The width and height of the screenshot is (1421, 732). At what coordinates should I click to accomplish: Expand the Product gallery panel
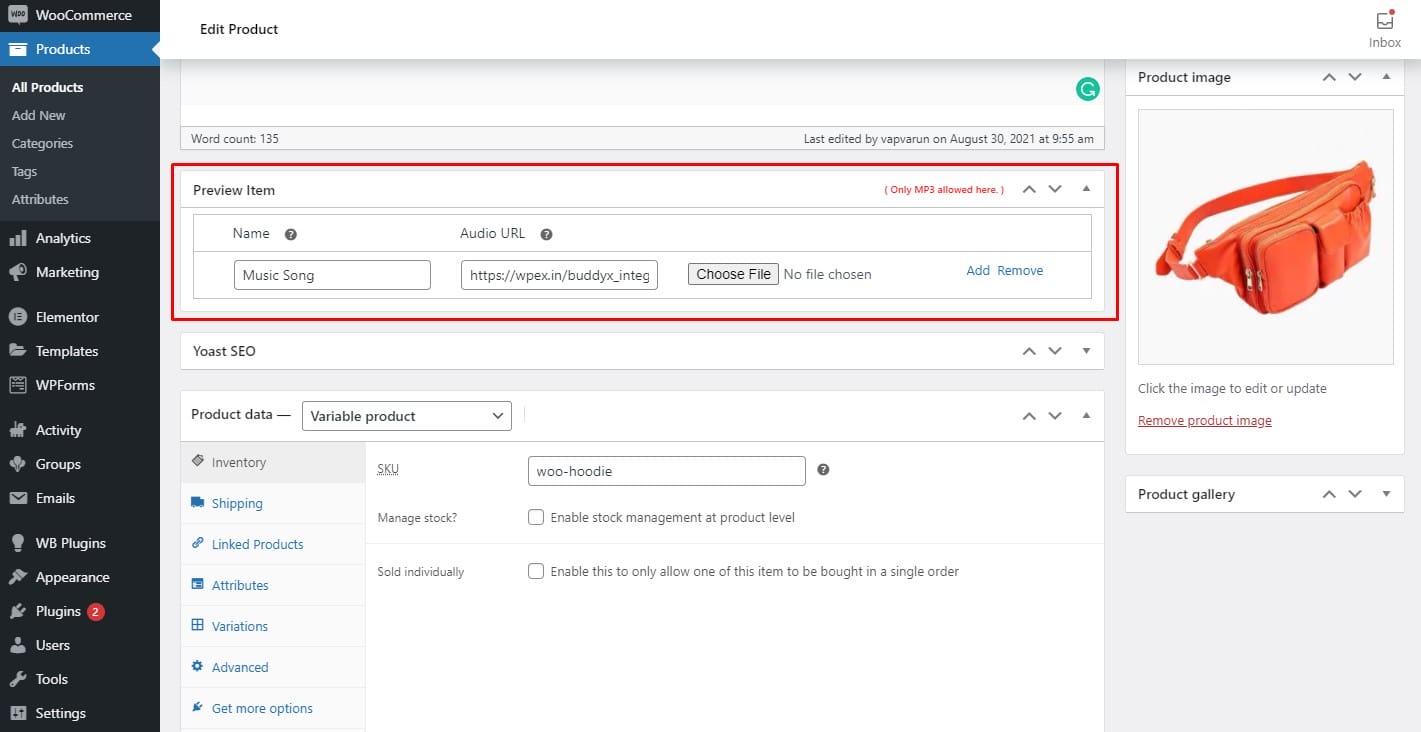click(x=1386, y=494)
